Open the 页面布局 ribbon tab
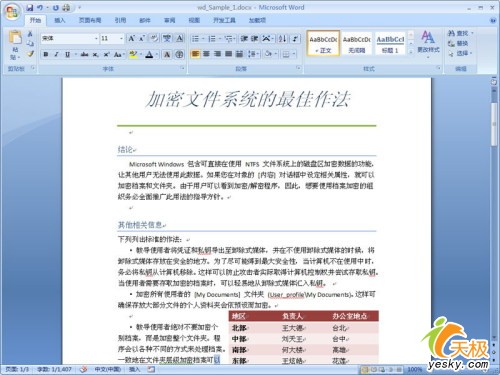The width and height of the screenshot is (500, 375). (x=90, y=20)
